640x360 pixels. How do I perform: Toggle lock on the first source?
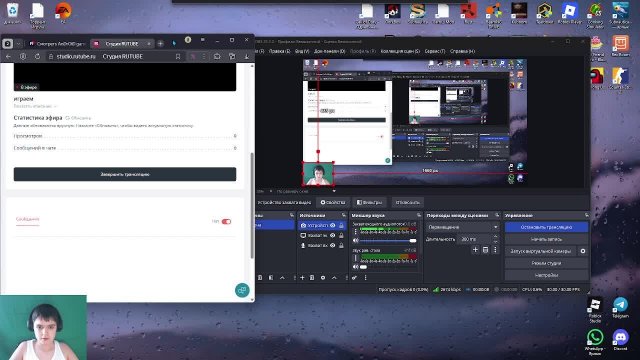click(x=341, y=225)
